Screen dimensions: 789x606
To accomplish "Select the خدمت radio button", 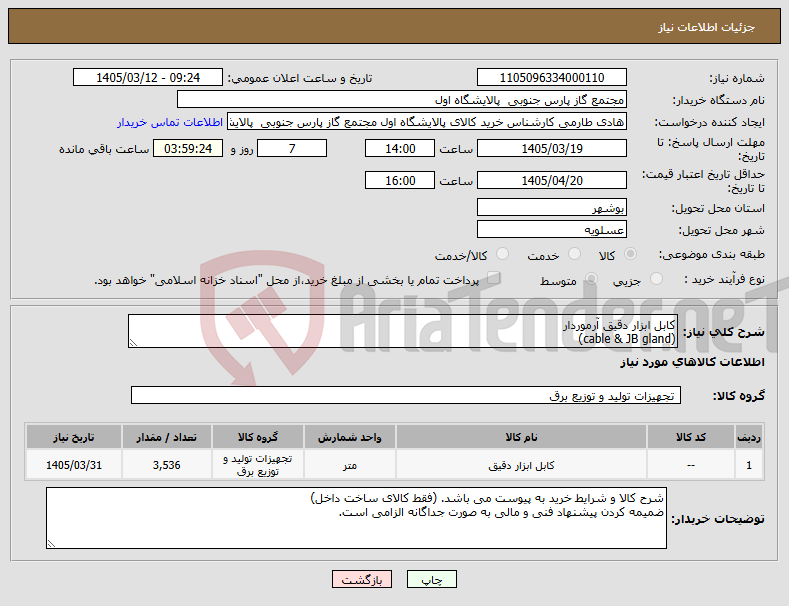I will [574, 254].
